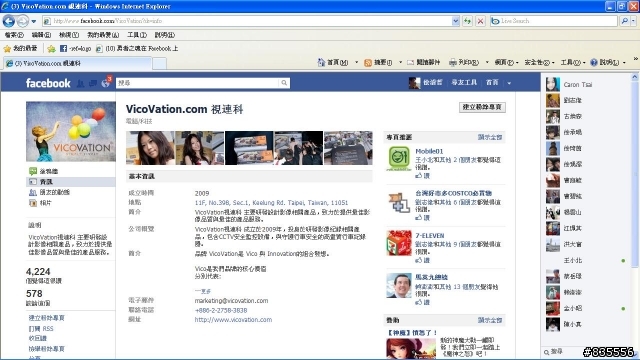Click the Create a Page button
This screenshot has height=360, width=640.
click(482, 107)
